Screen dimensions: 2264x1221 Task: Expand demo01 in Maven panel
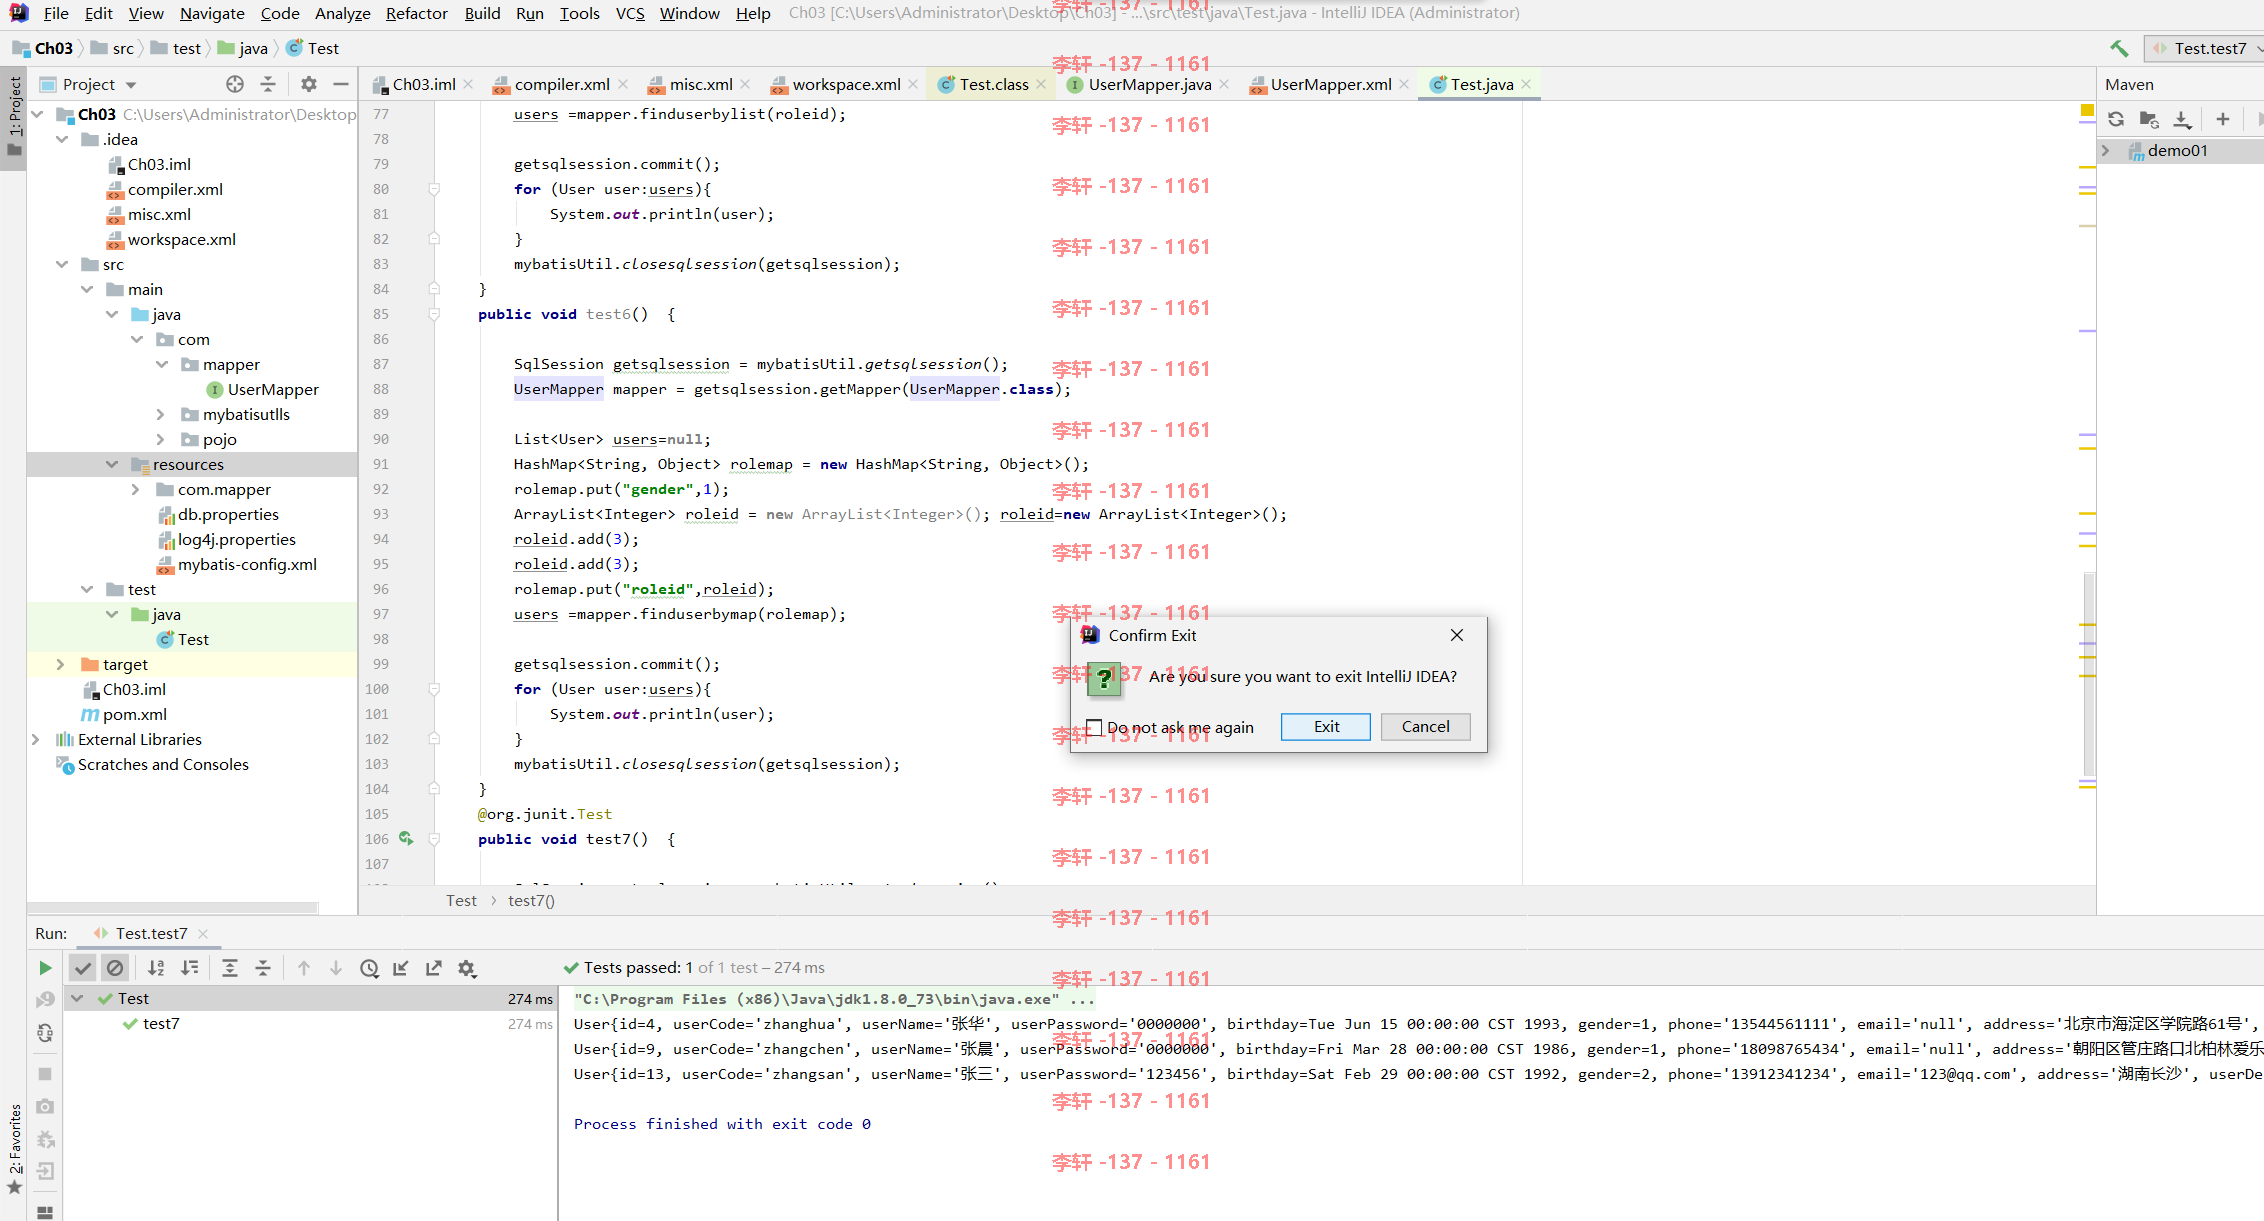pyautogui.click(x=2106, y=150)
